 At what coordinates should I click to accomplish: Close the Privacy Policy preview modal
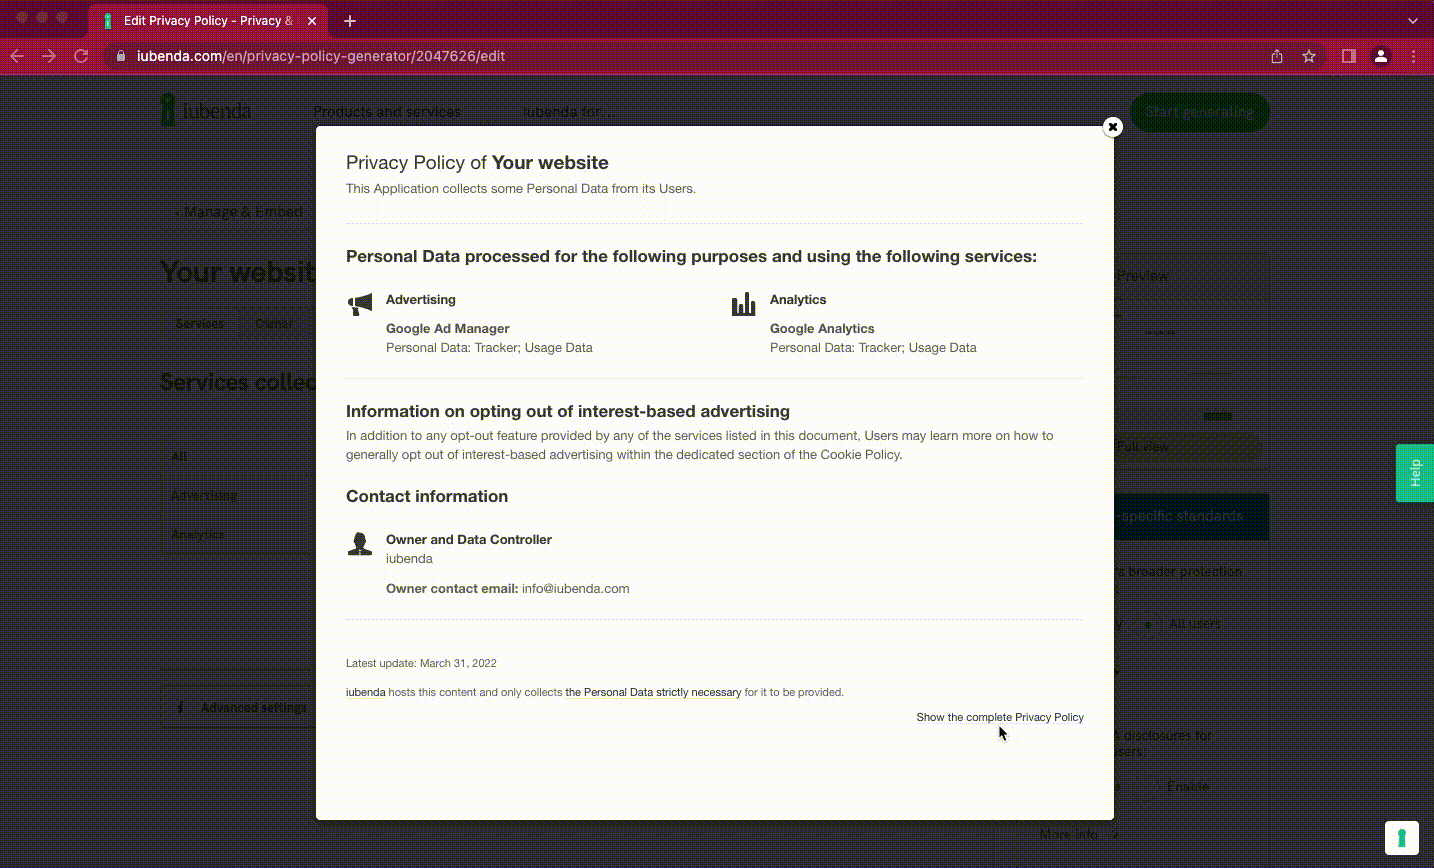pos(1112,127)
